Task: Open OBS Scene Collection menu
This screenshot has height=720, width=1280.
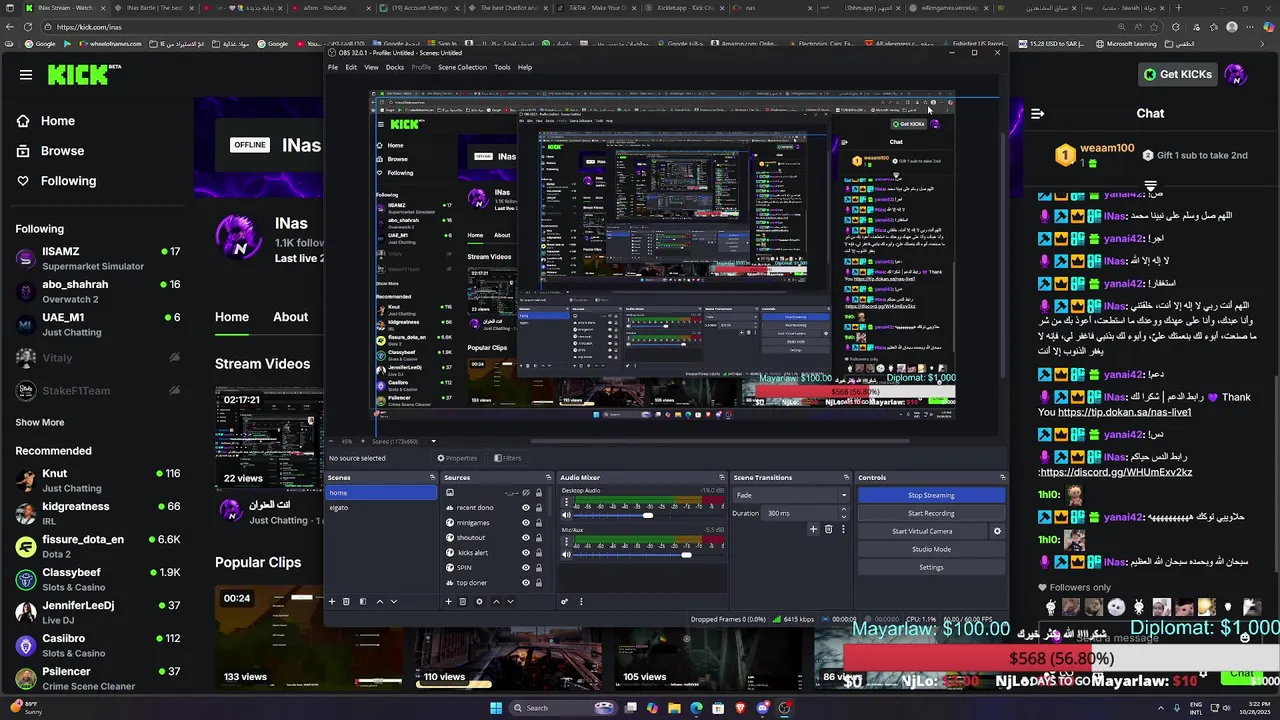Action: click(x=462, y=67)
